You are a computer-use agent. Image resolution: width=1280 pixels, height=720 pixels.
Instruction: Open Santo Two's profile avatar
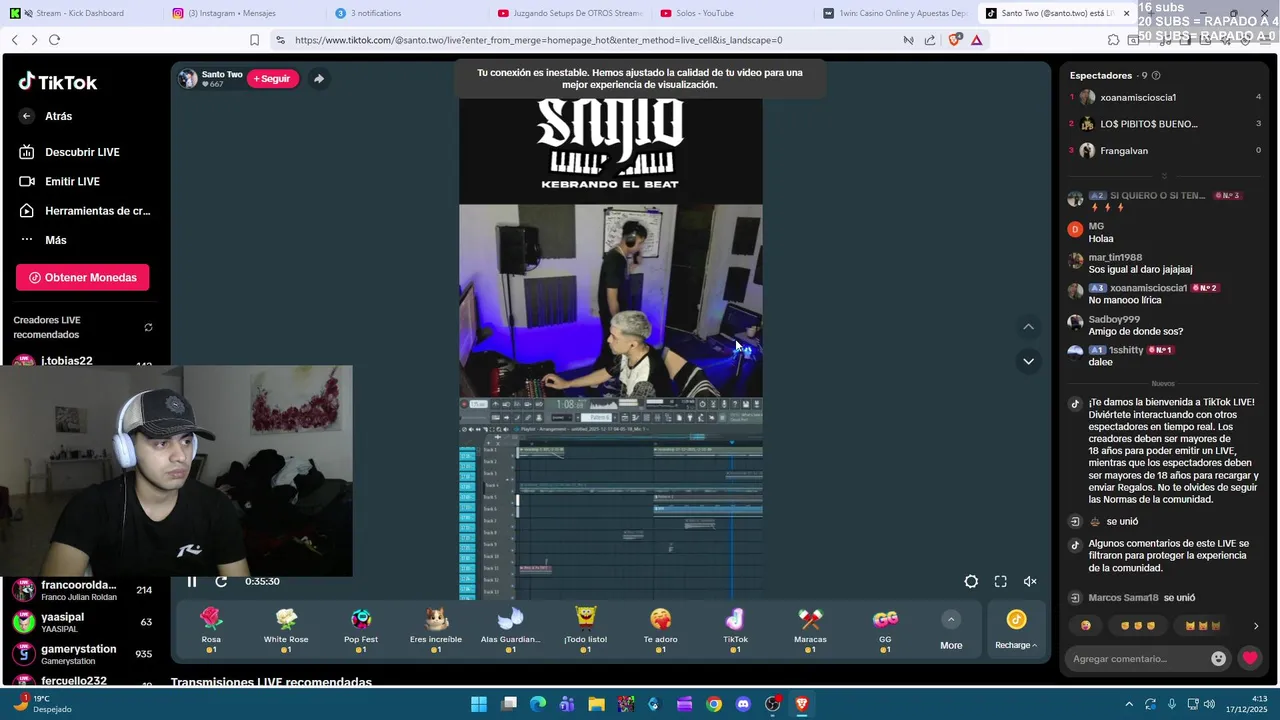[188, 79]
